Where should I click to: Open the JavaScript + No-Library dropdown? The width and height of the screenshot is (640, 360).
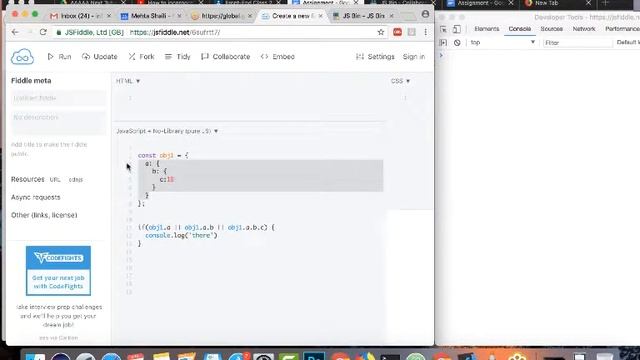tap(167, 131)
